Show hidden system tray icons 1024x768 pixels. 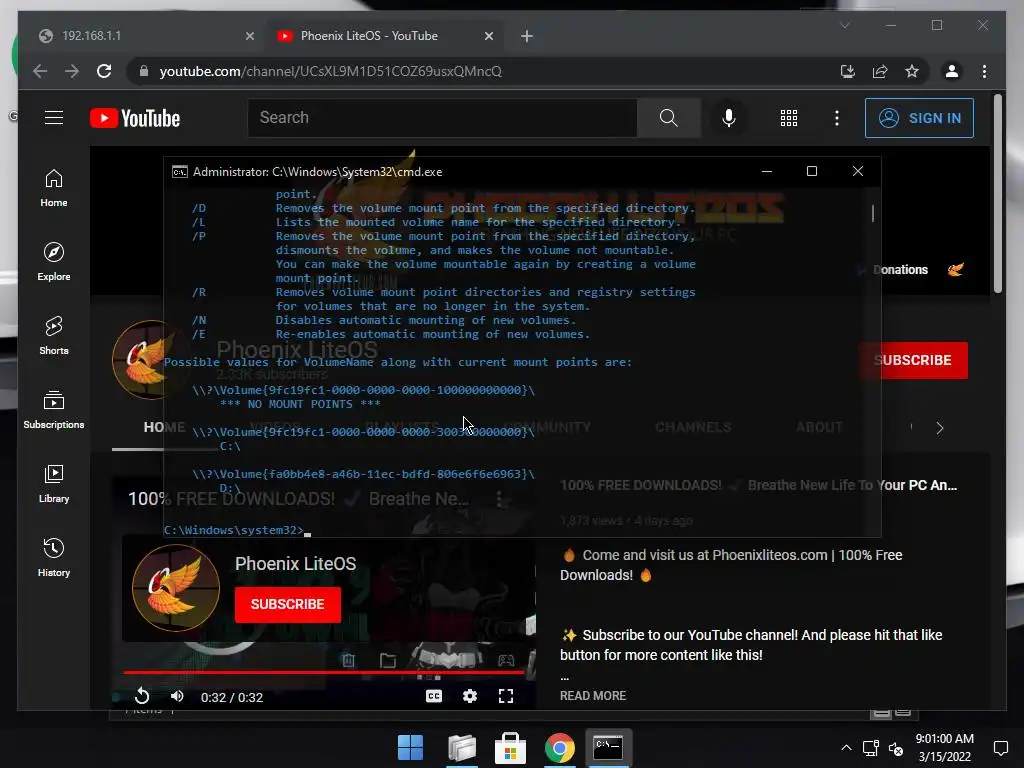pos(846,748)
